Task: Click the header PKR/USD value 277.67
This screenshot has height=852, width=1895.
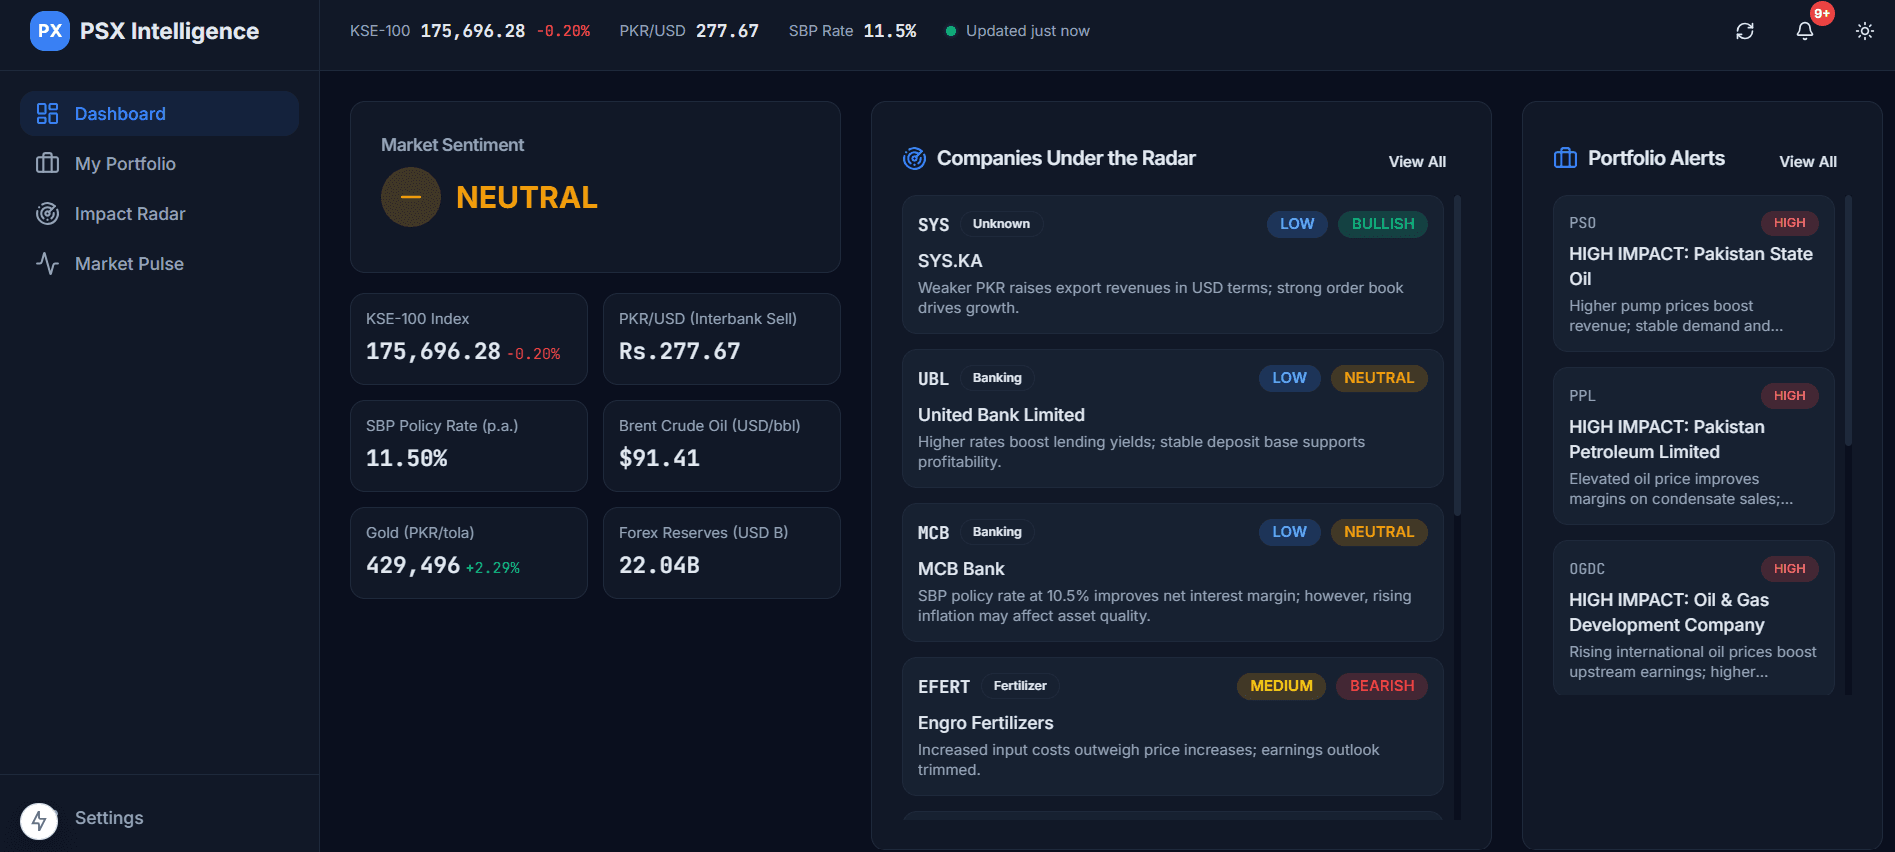Action: point(727,31)
